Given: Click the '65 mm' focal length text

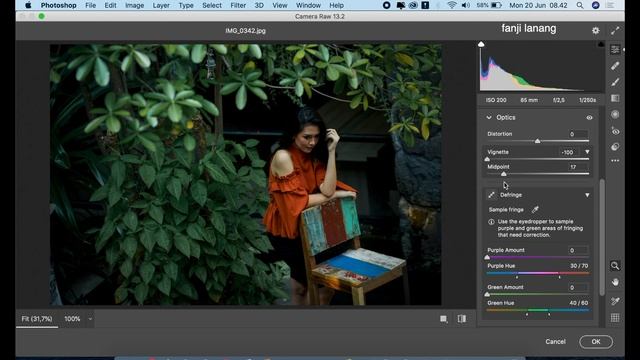Looking at the screenshot, I should [529, 100].
